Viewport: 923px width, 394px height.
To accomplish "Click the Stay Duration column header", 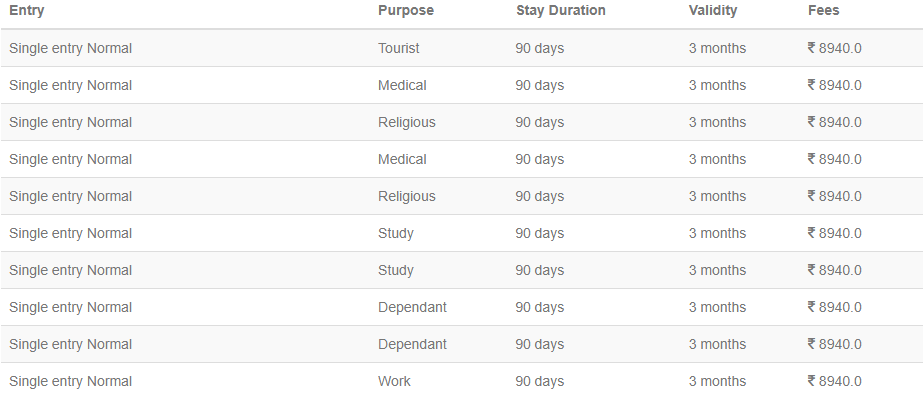I will [x=560, y=11].
